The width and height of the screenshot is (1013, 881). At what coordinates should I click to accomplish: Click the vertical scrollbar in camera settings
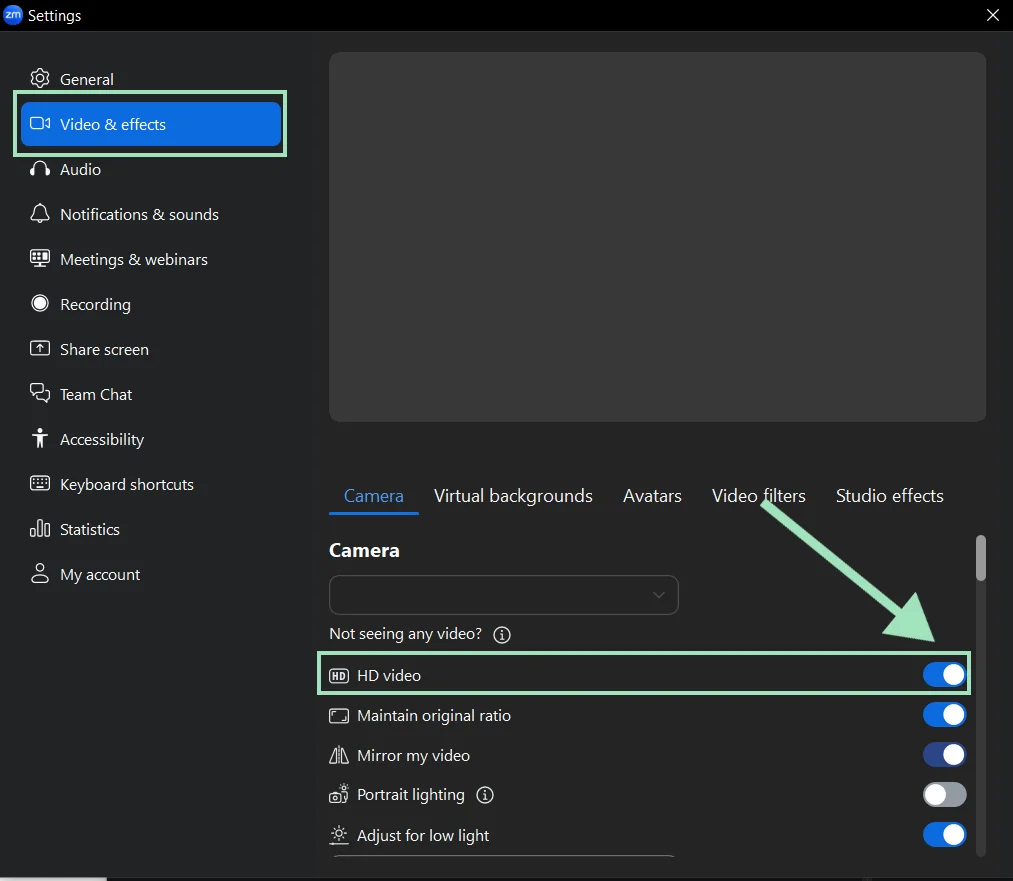[981, 558]
